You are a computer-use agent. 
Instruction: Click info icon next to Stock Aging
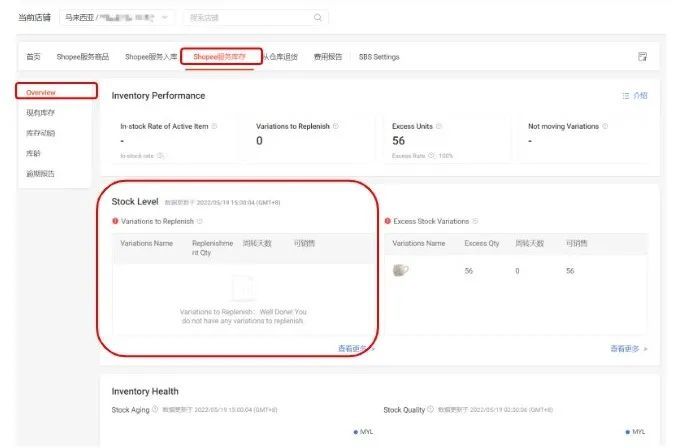(x=155, y=409)
